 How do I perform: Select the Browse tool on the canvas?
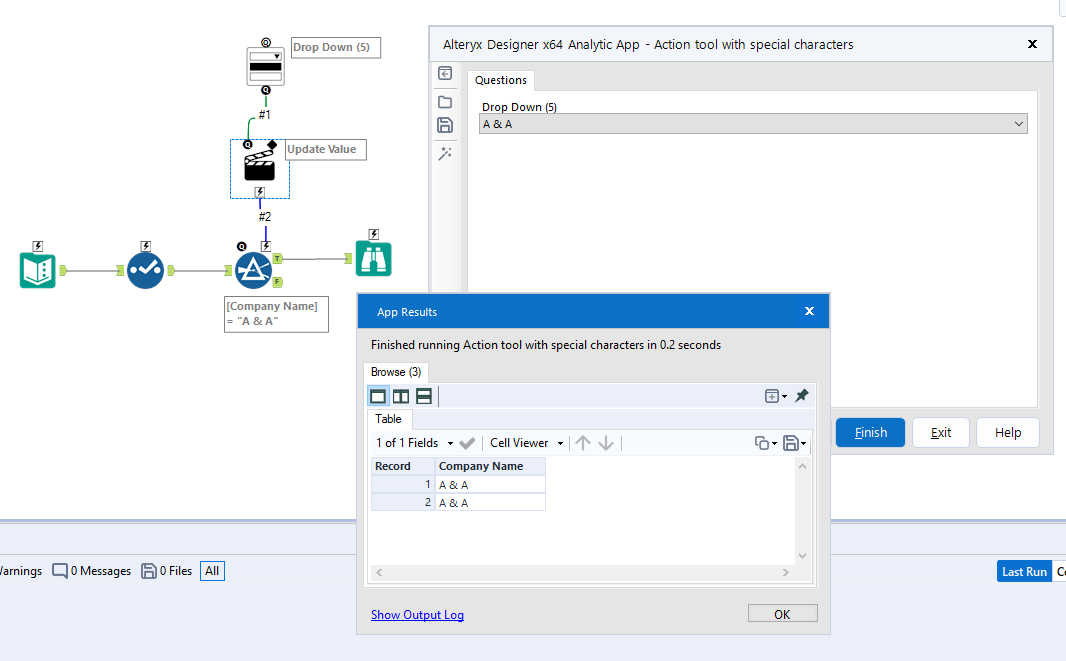click(373, 258)
